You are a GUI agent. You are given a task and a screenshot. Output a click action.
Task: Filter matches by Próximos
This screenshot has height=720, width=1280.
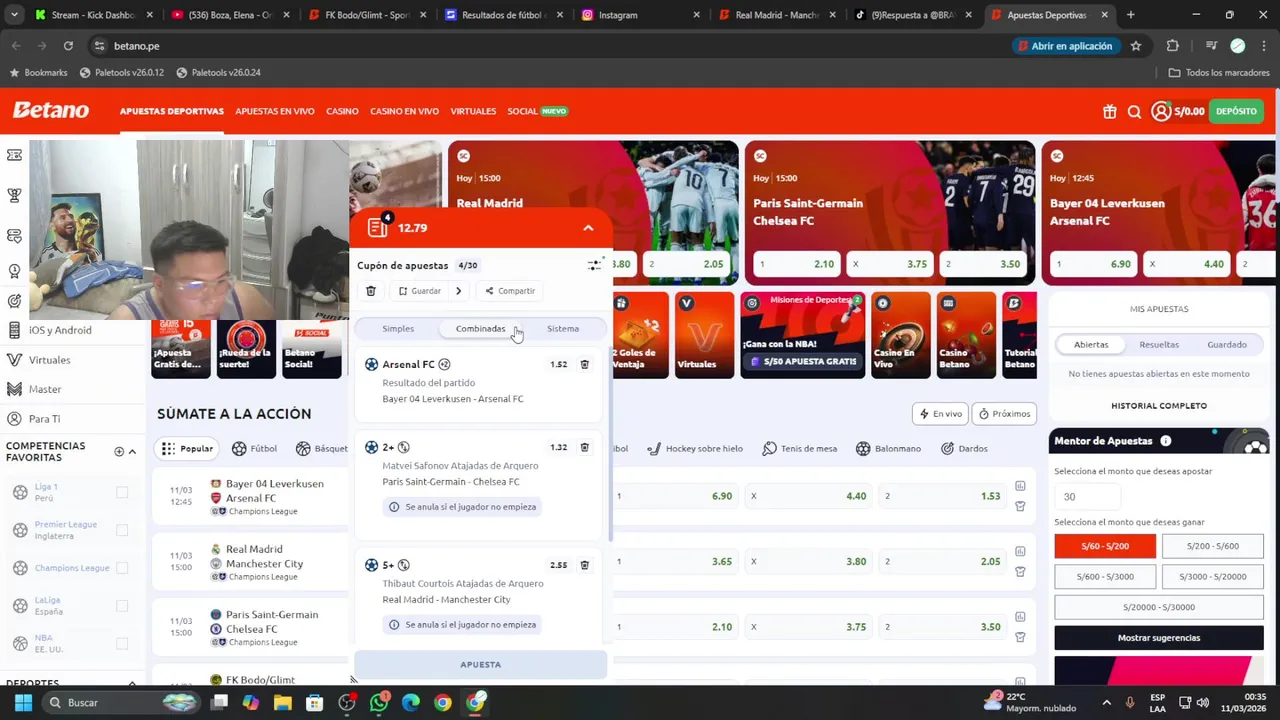click(1005, 414)
